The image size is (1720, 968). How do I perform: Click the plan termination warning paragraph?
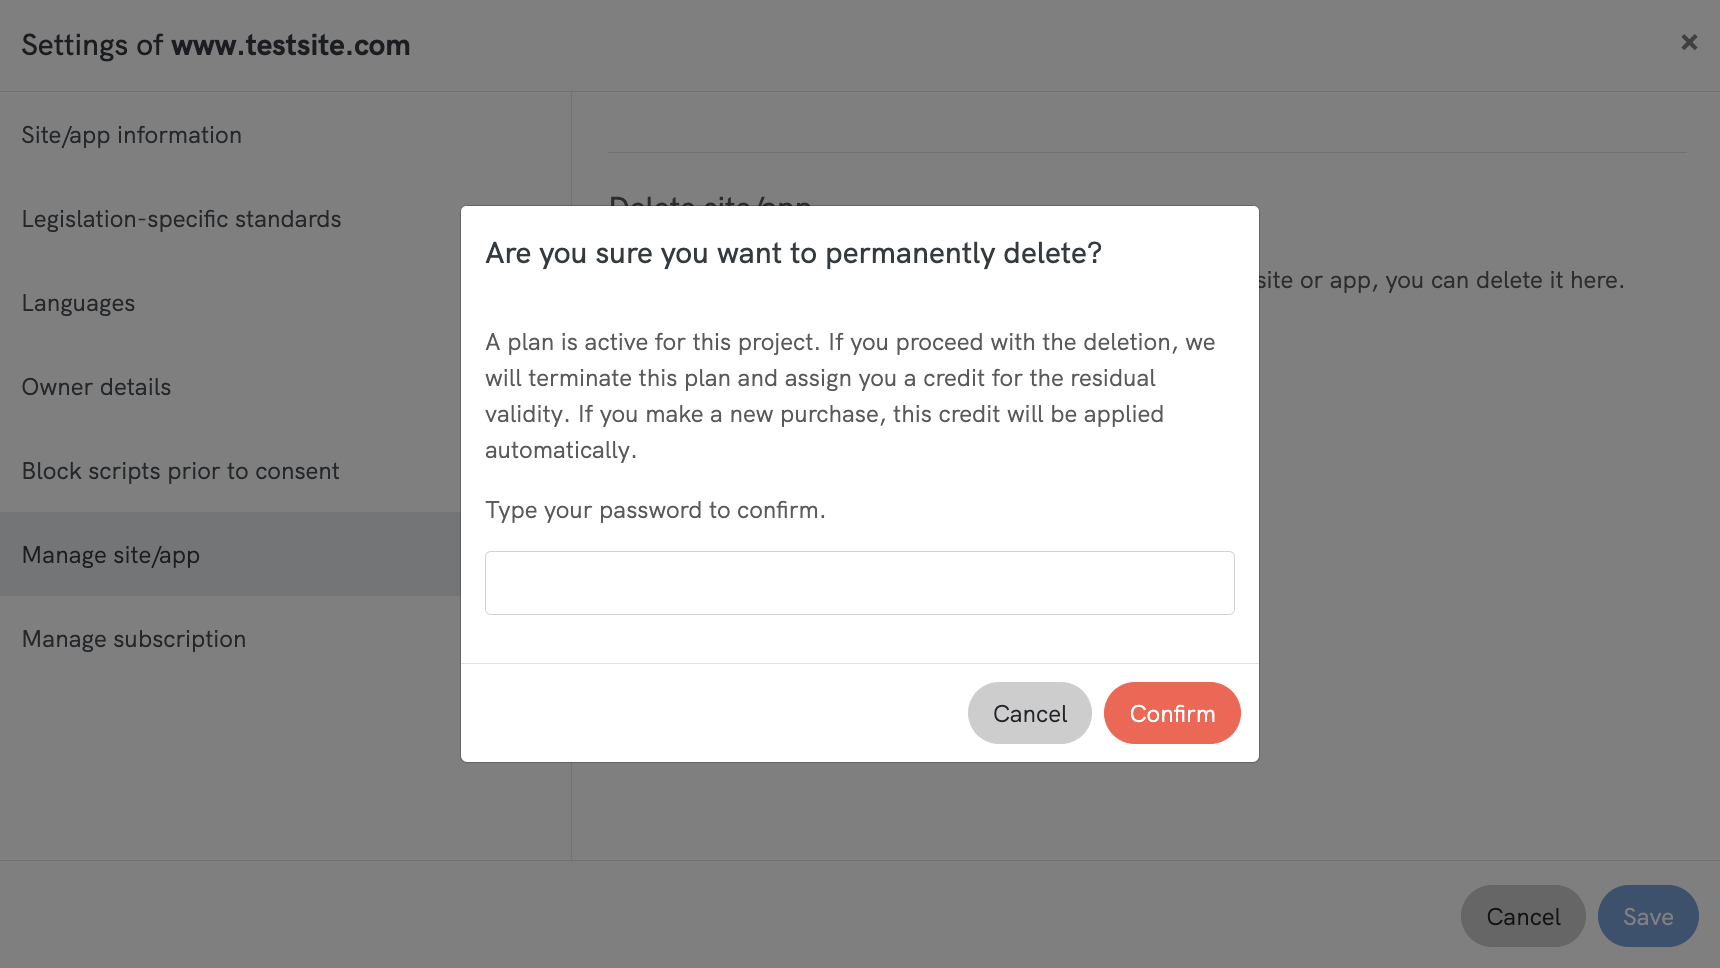pos(848,396)
